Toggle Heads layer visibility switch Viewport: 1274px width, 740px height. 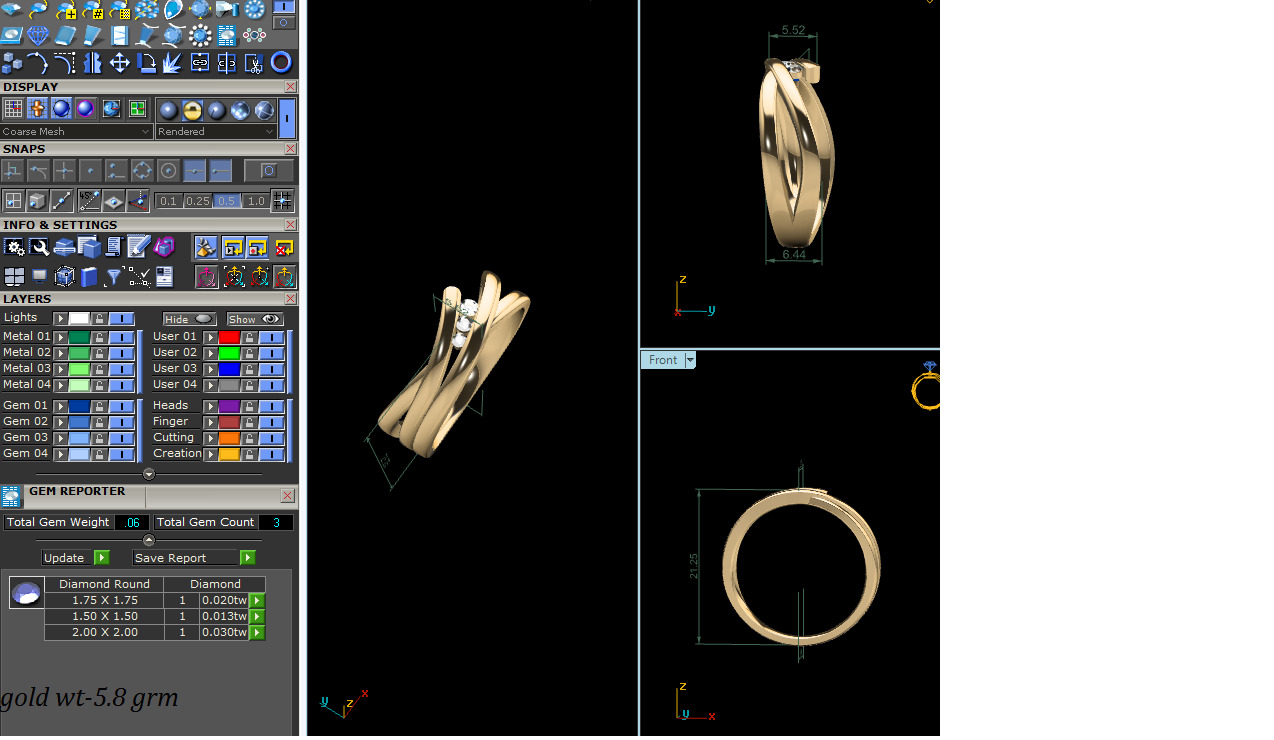pyautogui.click(x=271, y=406)
